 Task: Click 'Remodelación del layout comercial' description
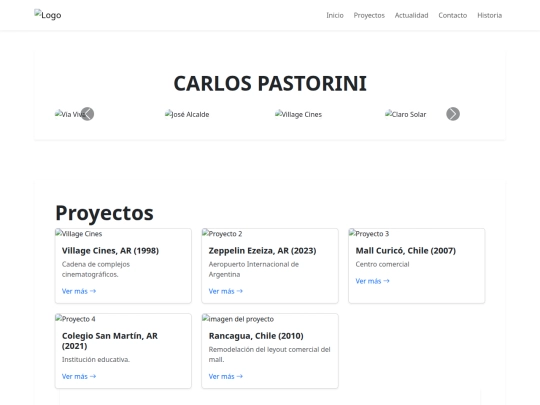click(269, 354)
